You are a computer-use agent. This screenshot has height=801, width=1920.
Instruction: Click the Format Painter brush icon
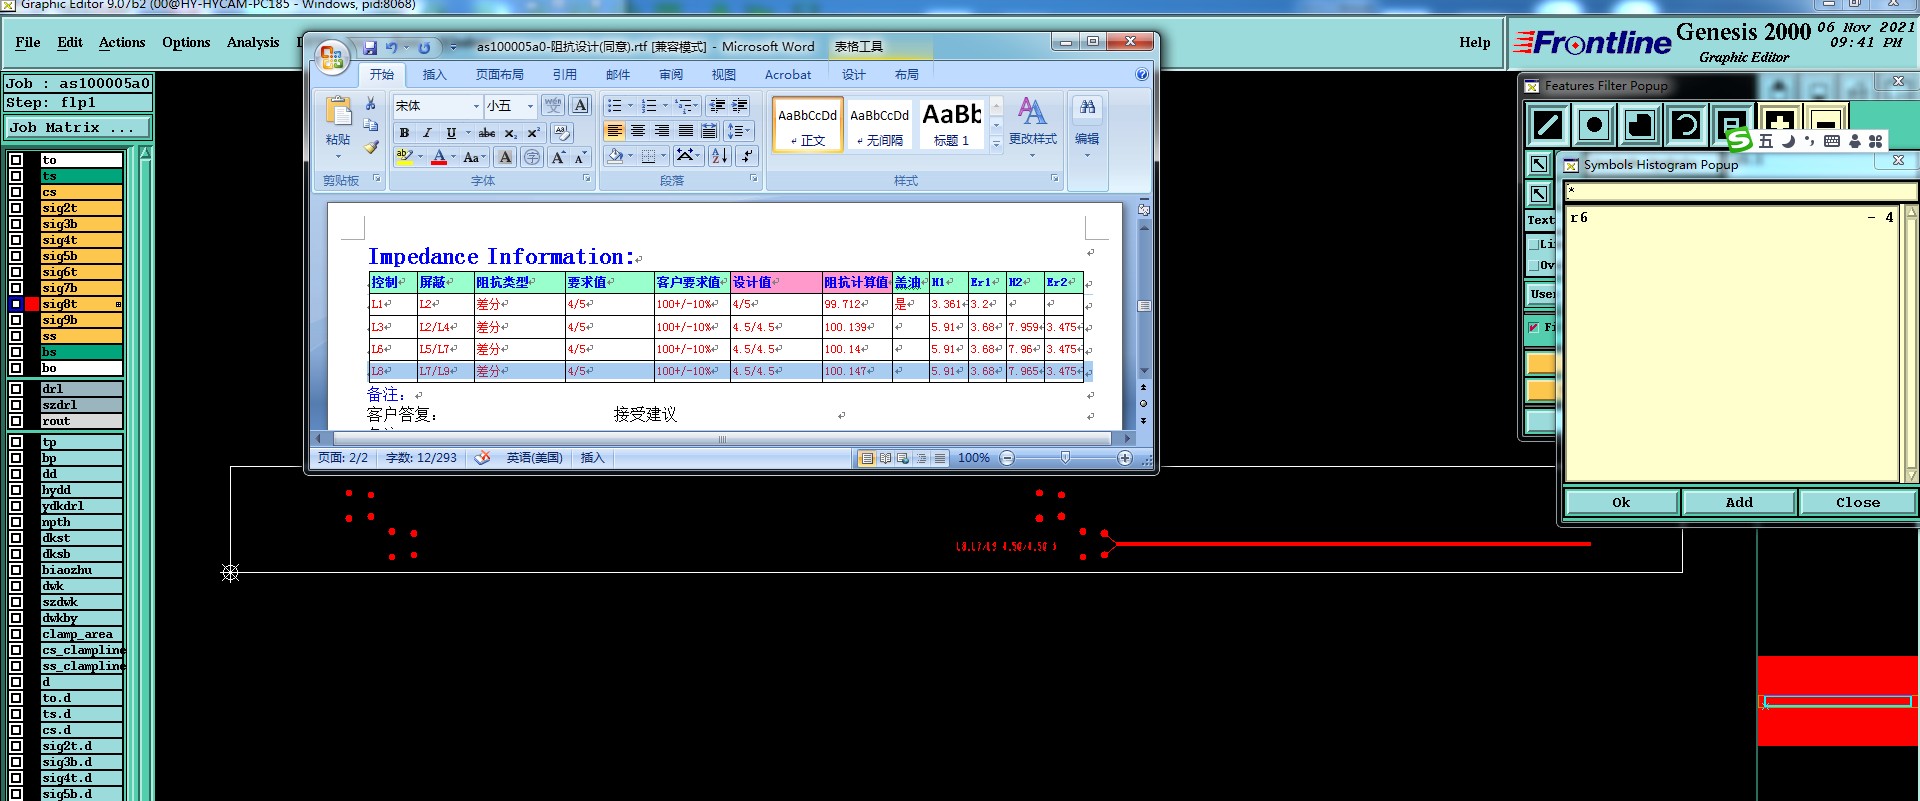[x=371, y=147]
